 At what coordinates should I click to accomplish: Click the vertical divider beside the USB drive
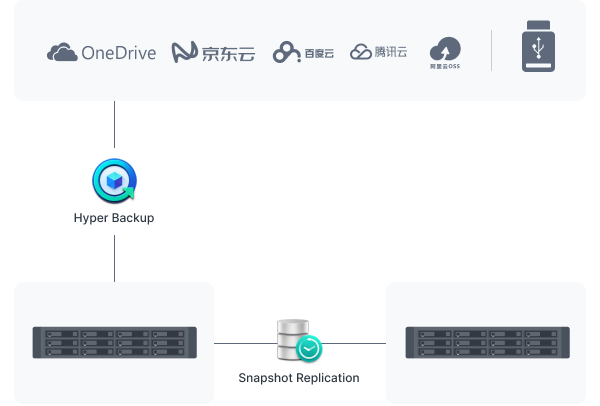pos(491,51)
